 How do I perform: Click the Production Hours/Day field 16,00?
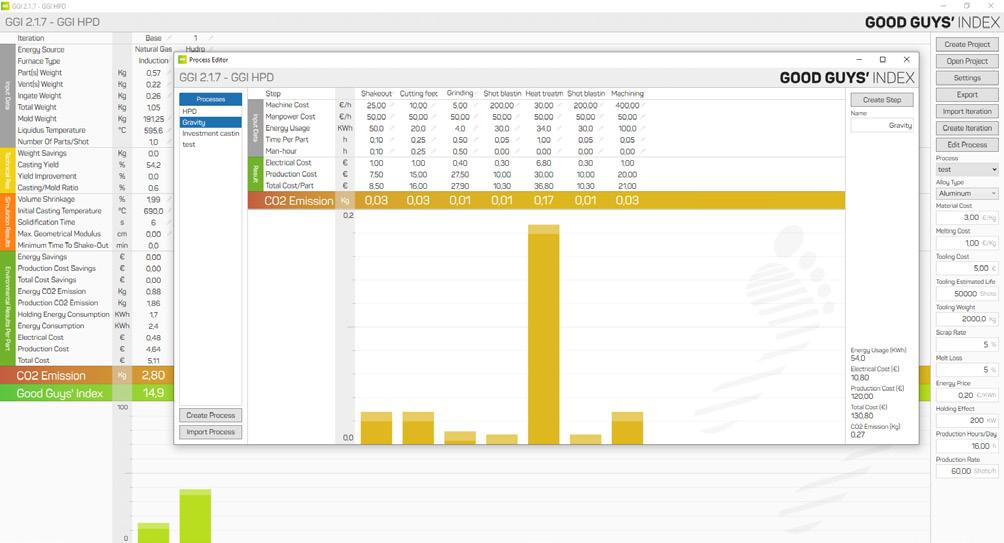967,446
